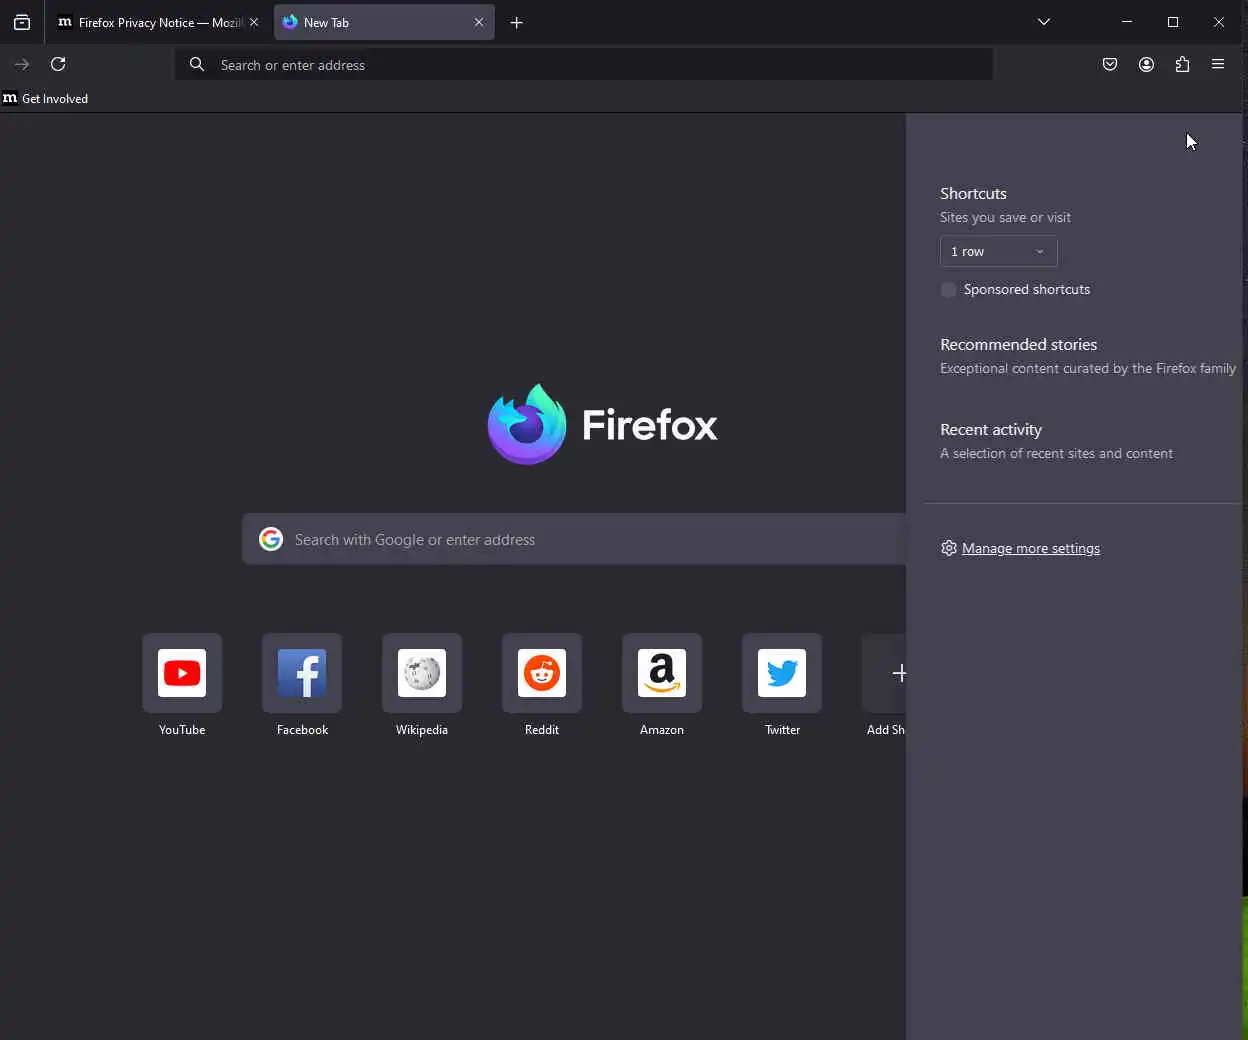Open the 1 row shortcuts dropdown
The width and height of the screenshot is (1248, 1040).
click(x=998, y=251)
